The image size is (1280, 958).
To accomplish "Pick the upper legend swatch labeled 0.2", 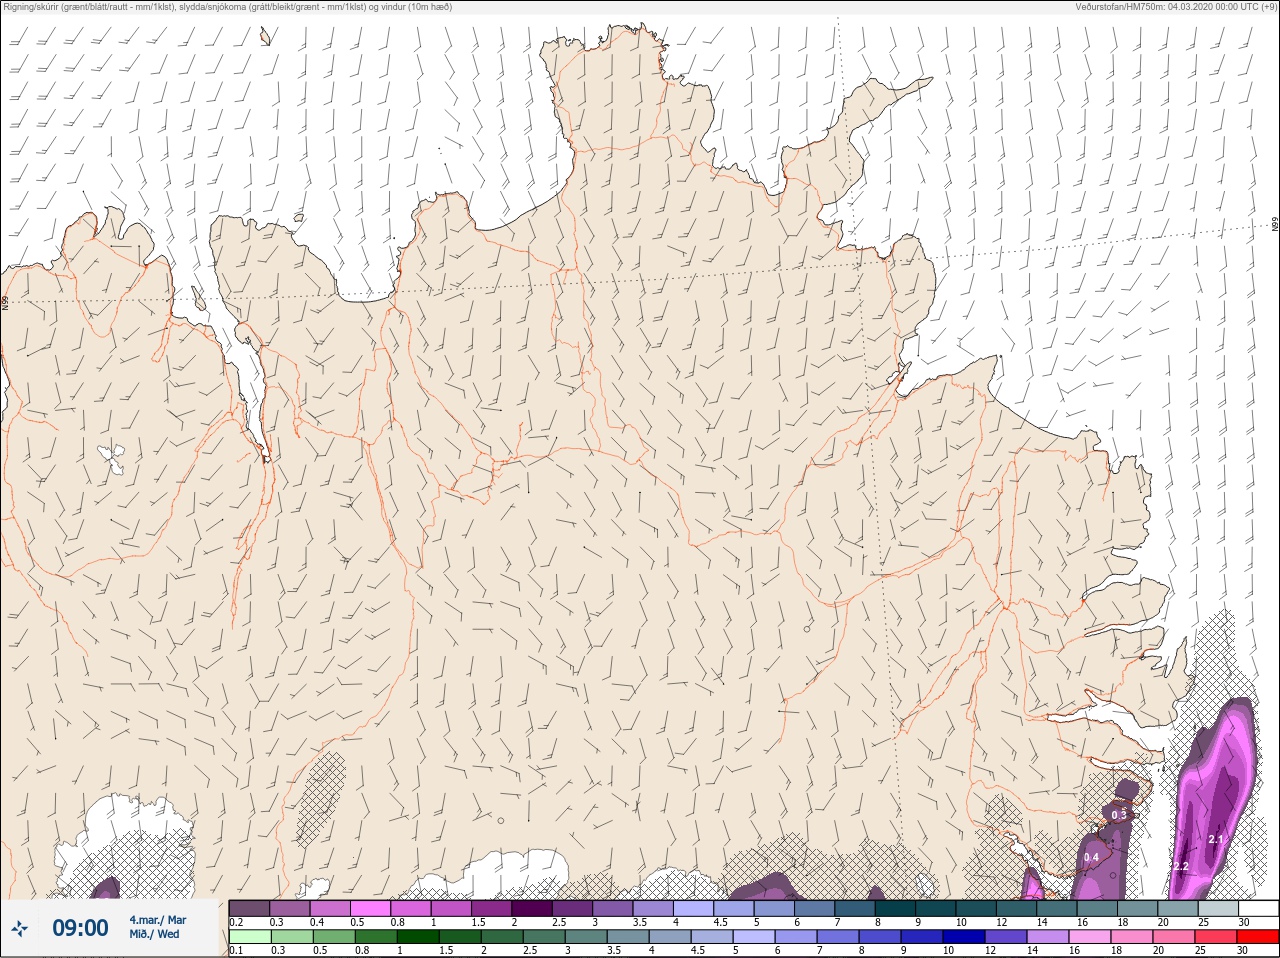I will (x=249, y=908).
